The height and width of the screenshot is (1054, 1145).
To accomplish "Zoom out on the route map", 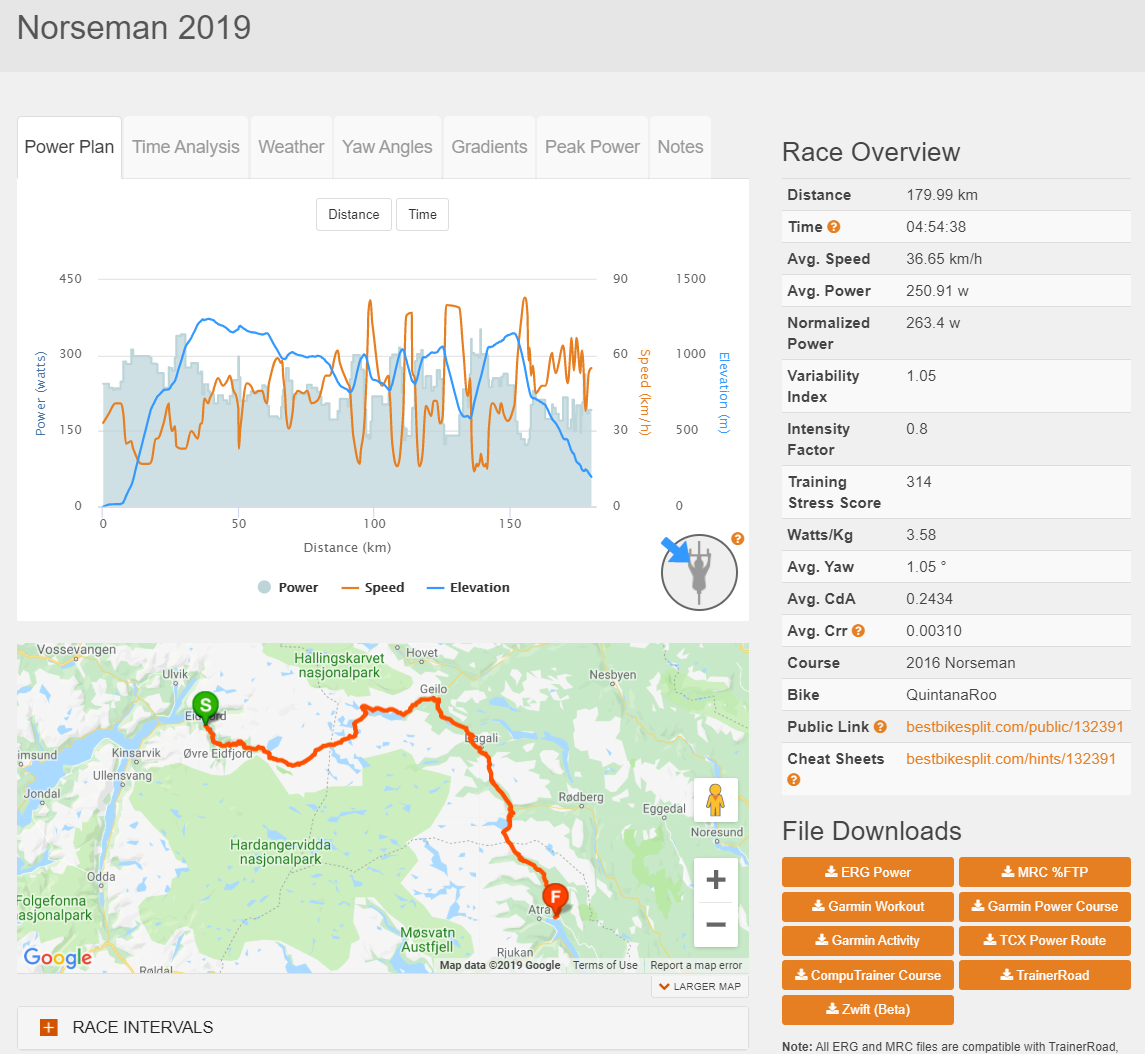I will point(715,924).
